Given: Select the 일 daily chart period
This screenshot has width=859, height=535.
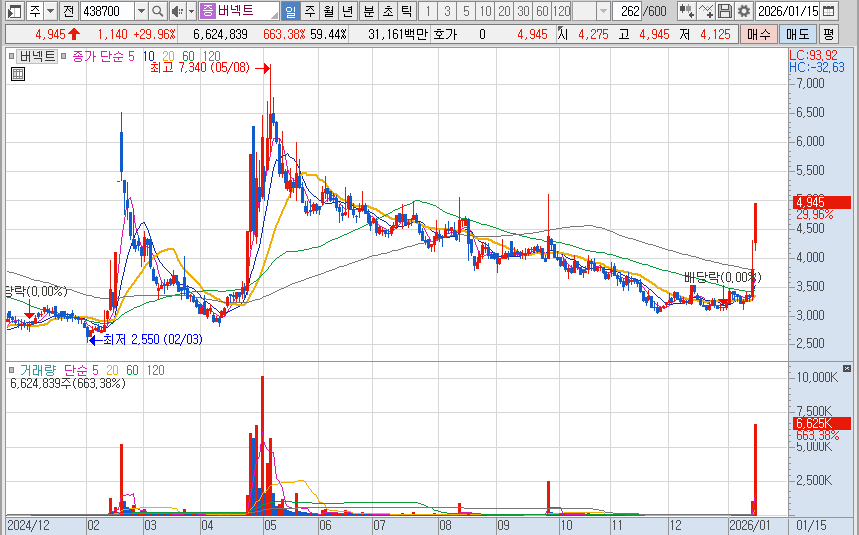Looking at the screenshot, I should point(290,10).
